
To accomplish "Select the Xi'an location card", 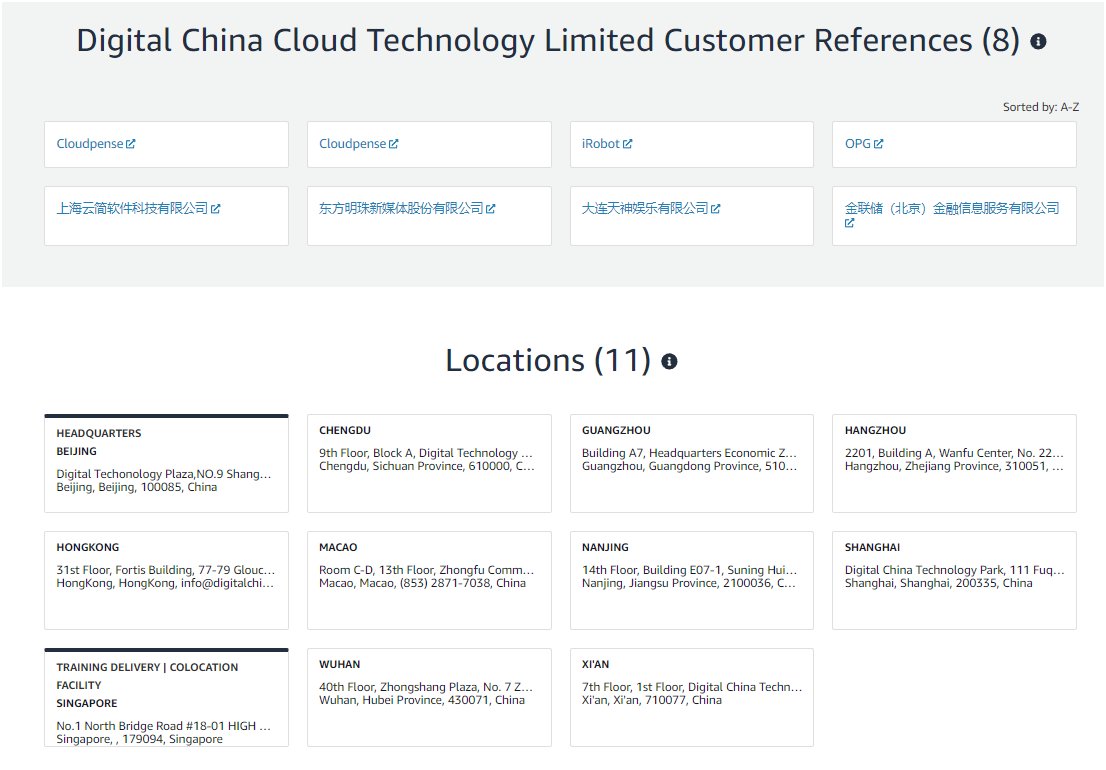I will tap(692, 697).
